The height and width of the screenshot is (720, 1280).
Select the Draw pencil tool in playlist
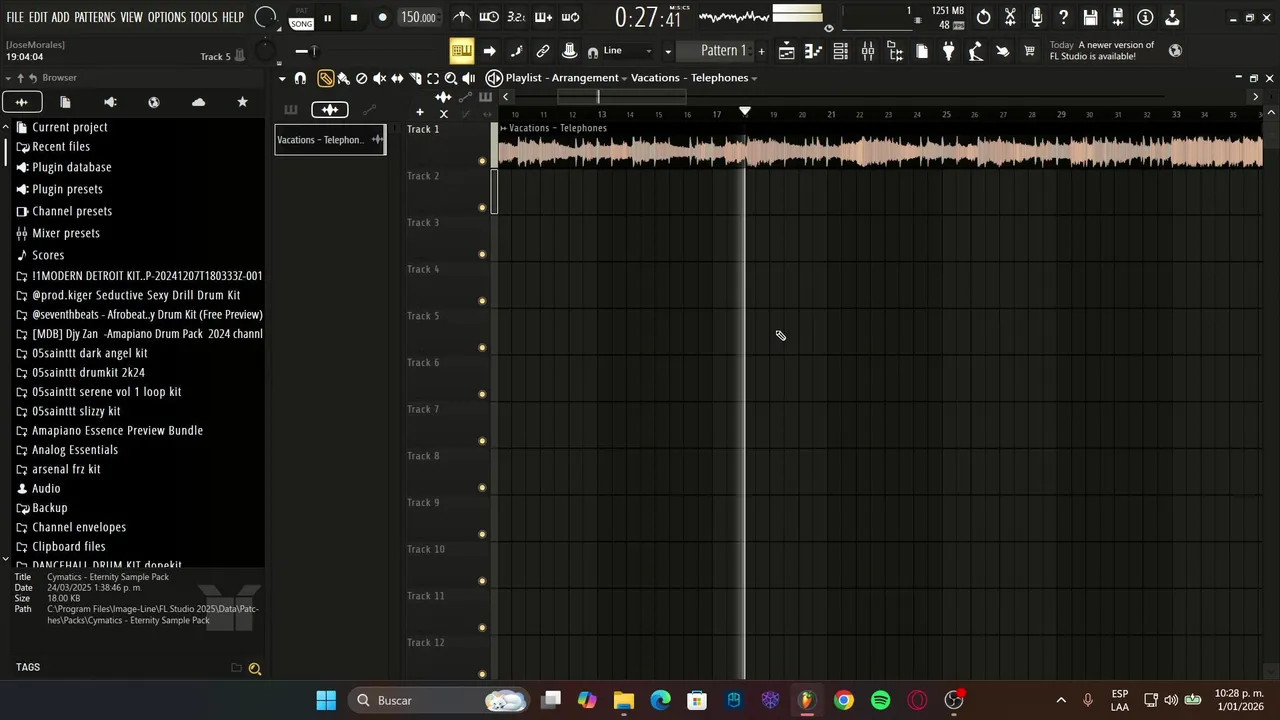[x=326, y=78]
